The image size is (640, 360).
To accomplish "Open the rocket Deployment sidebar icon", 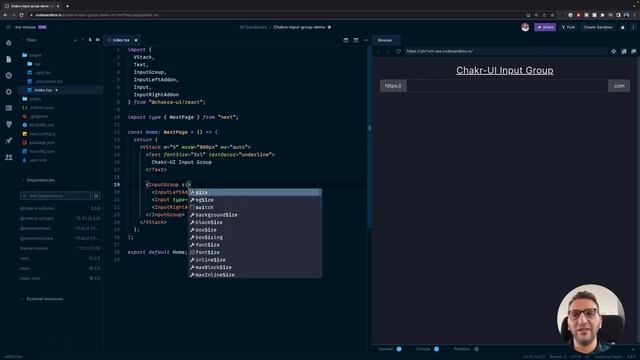I will pos(9,141).
